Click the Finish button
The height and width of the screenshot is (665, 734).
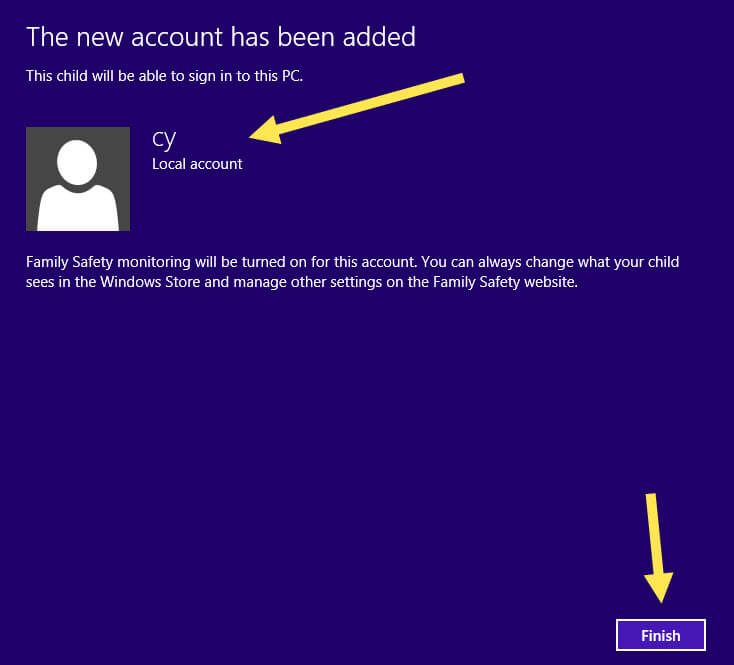[660, 635]
